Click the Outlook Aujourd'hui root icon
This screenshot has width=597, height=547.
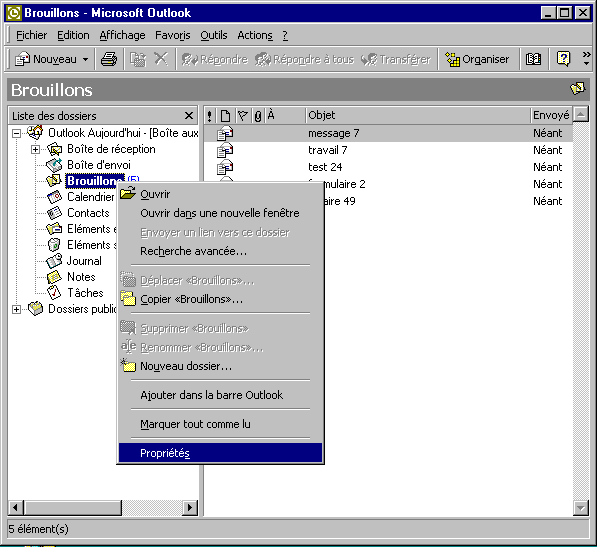coord(35,132)
